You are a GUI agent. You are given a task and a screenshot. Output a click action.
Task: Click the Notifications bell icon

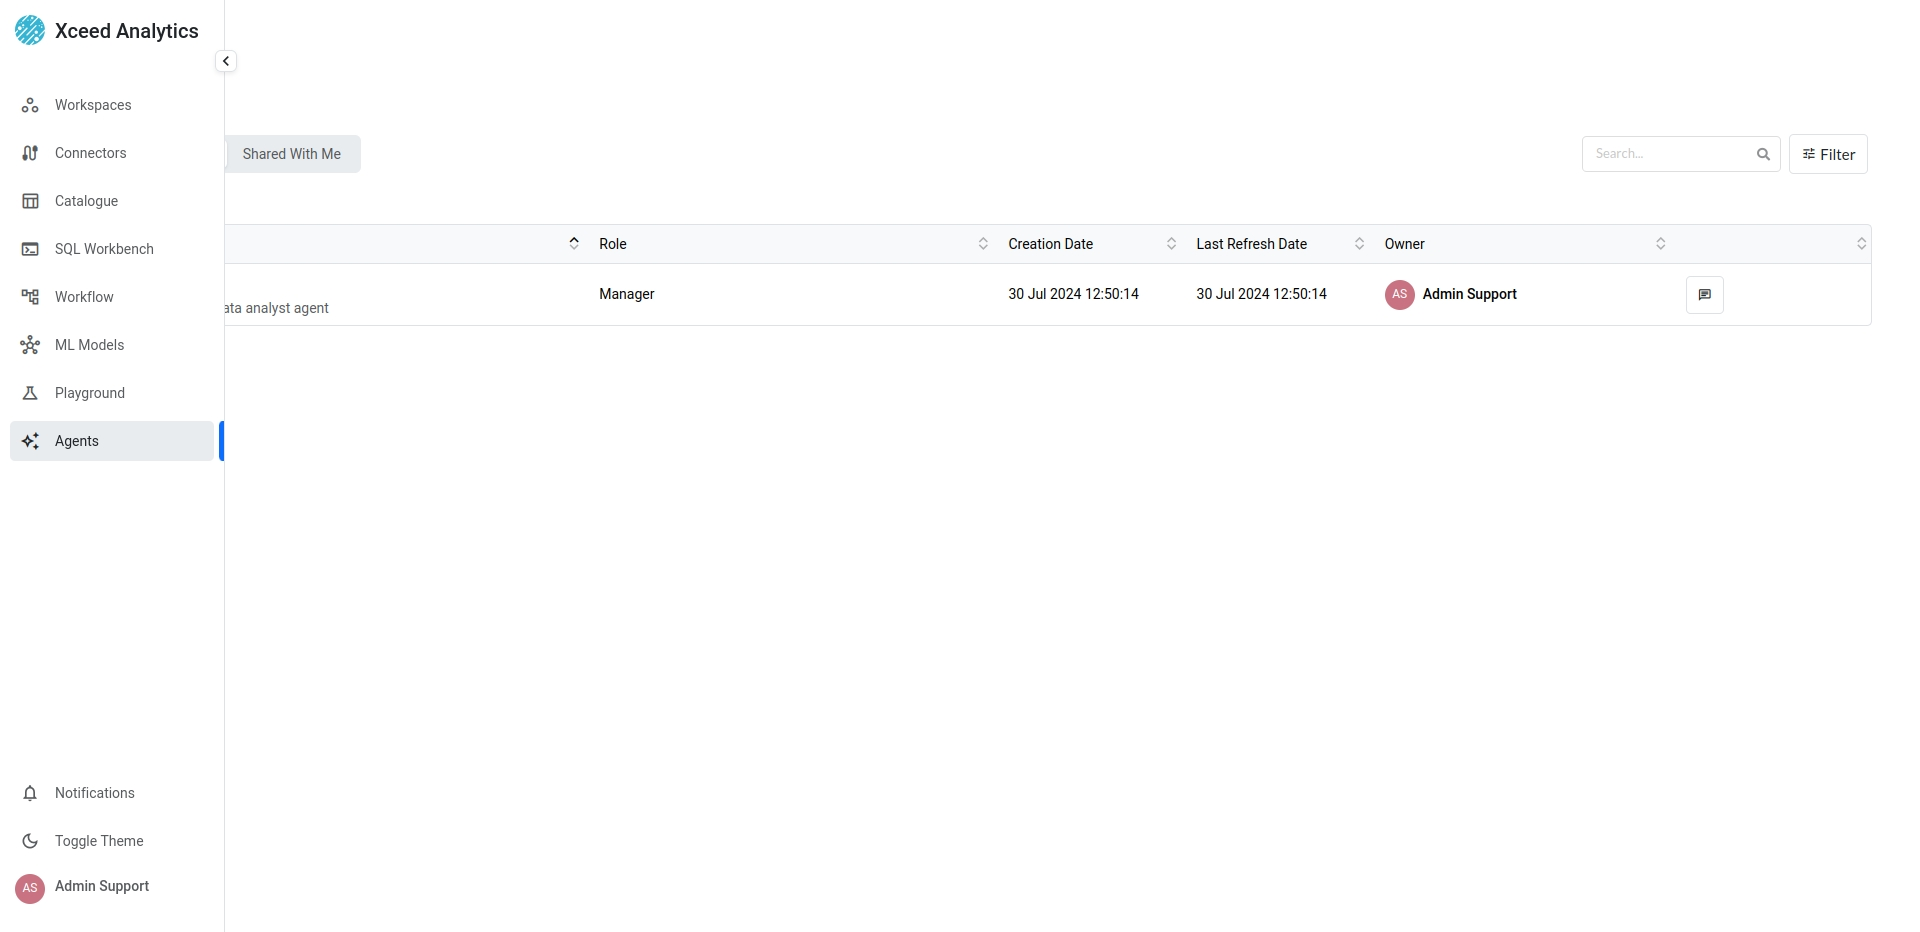(30, 793)
